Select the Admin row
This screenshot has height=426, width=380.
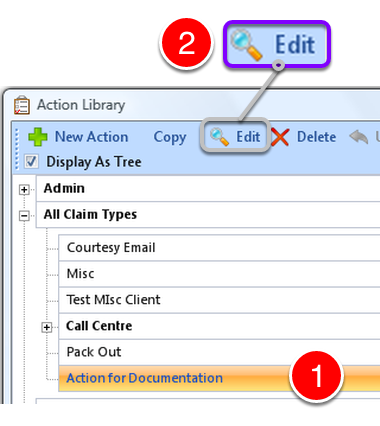tap(208, 189)
